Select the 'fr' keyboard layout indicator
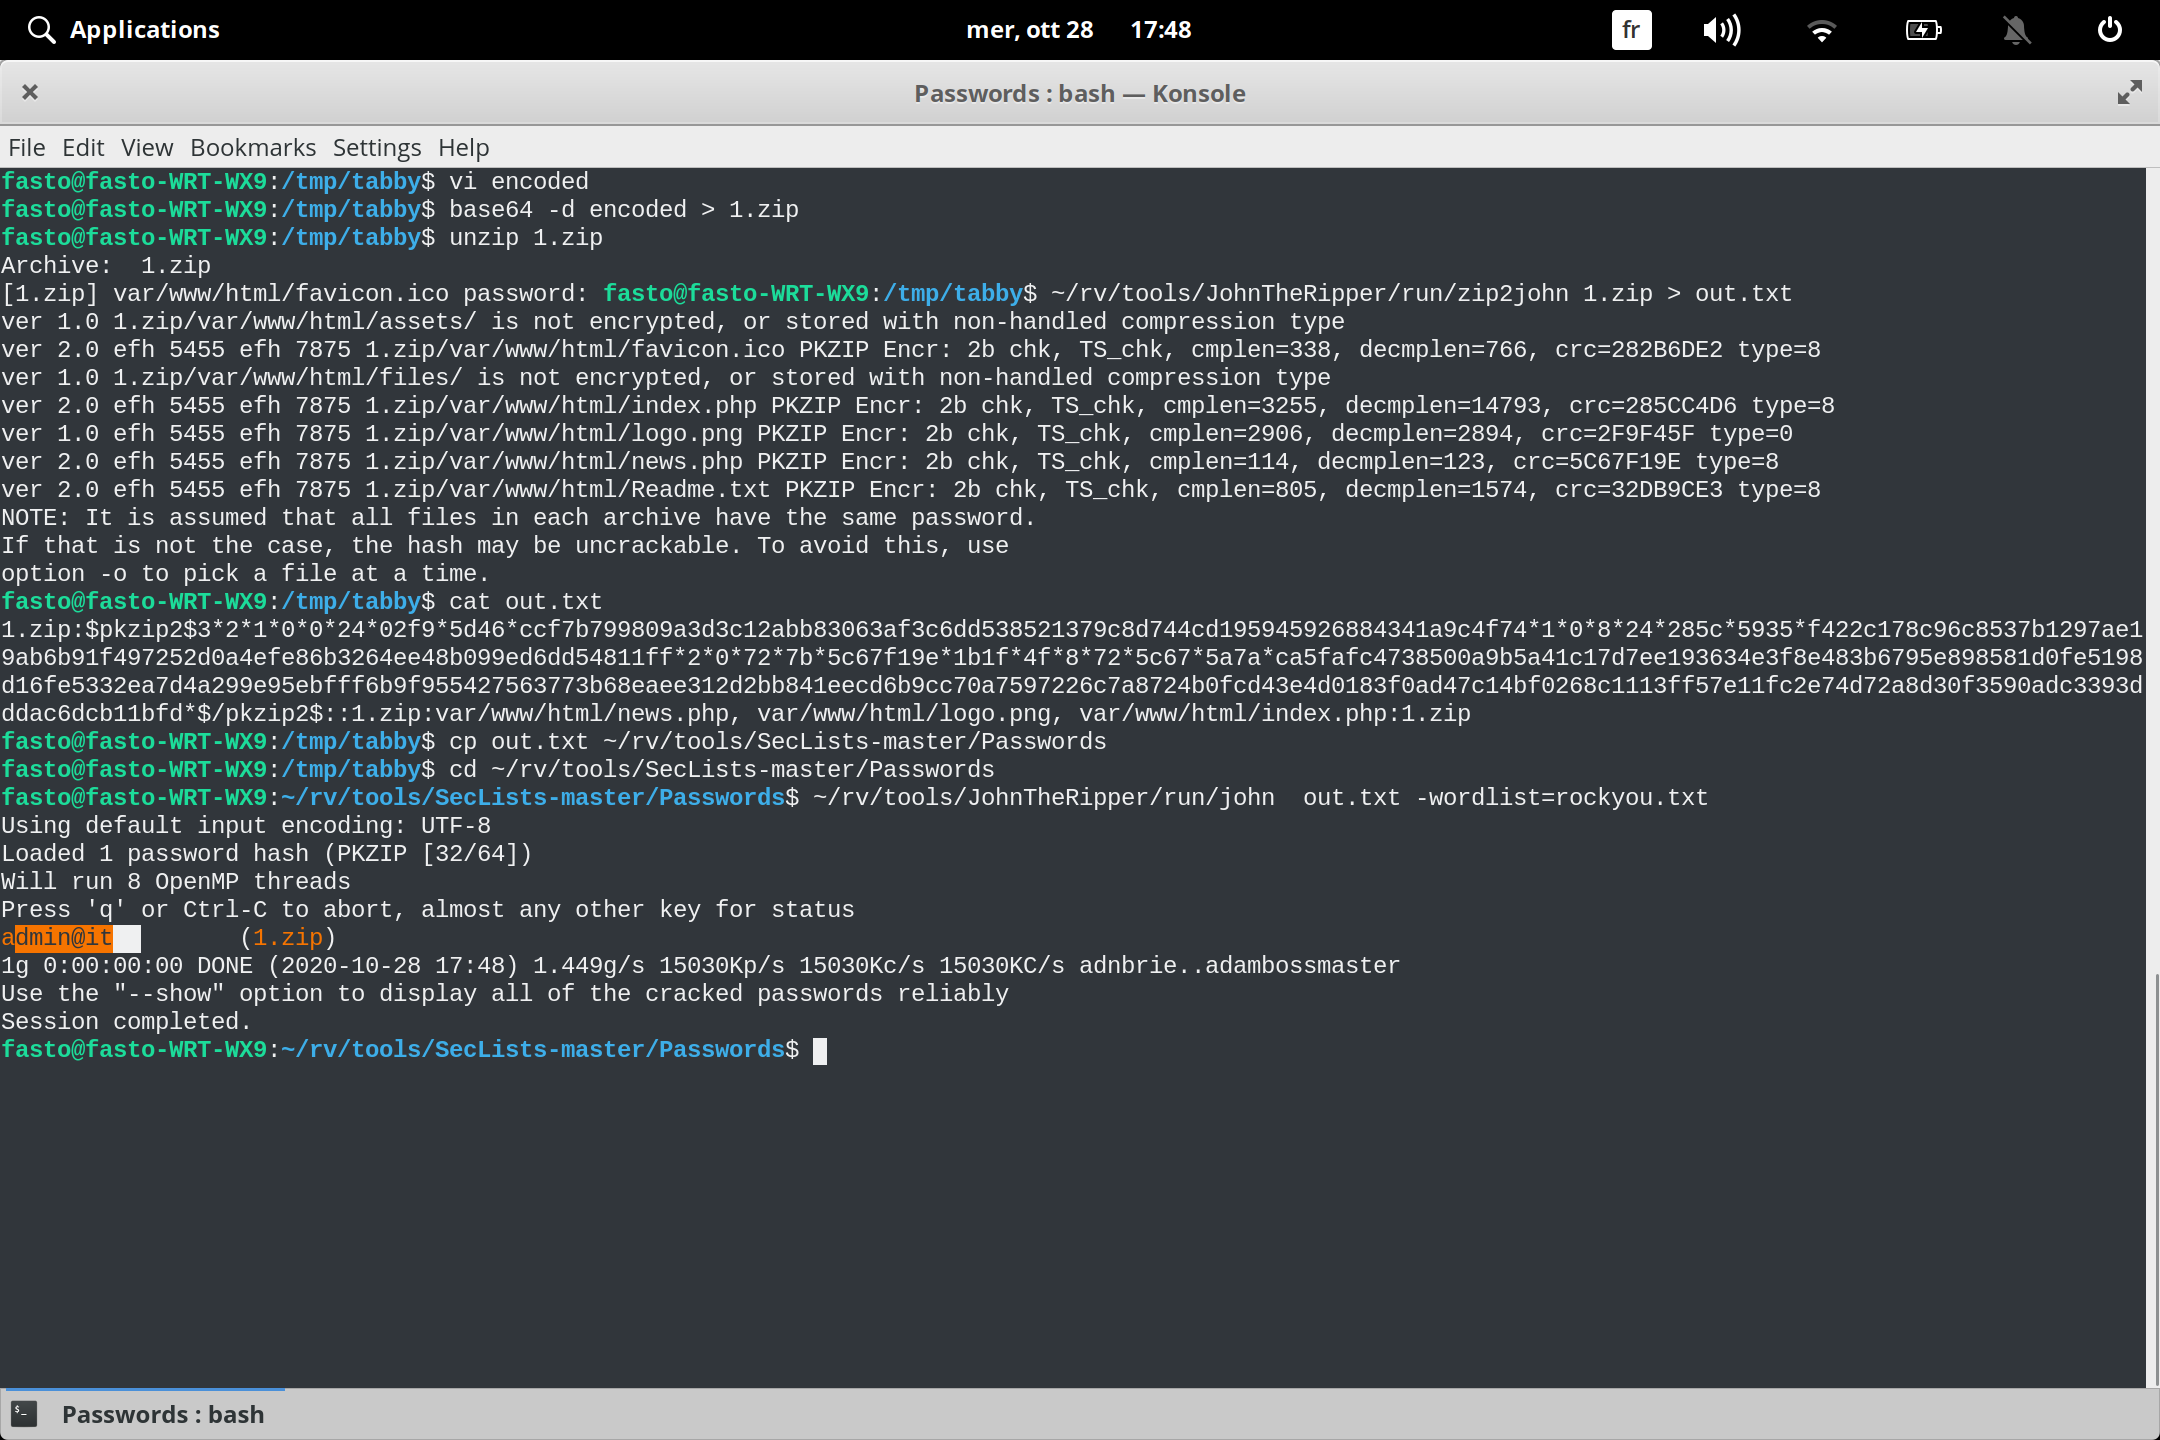Viewport: 2160px width, 1440px height. coord(1630,30)
